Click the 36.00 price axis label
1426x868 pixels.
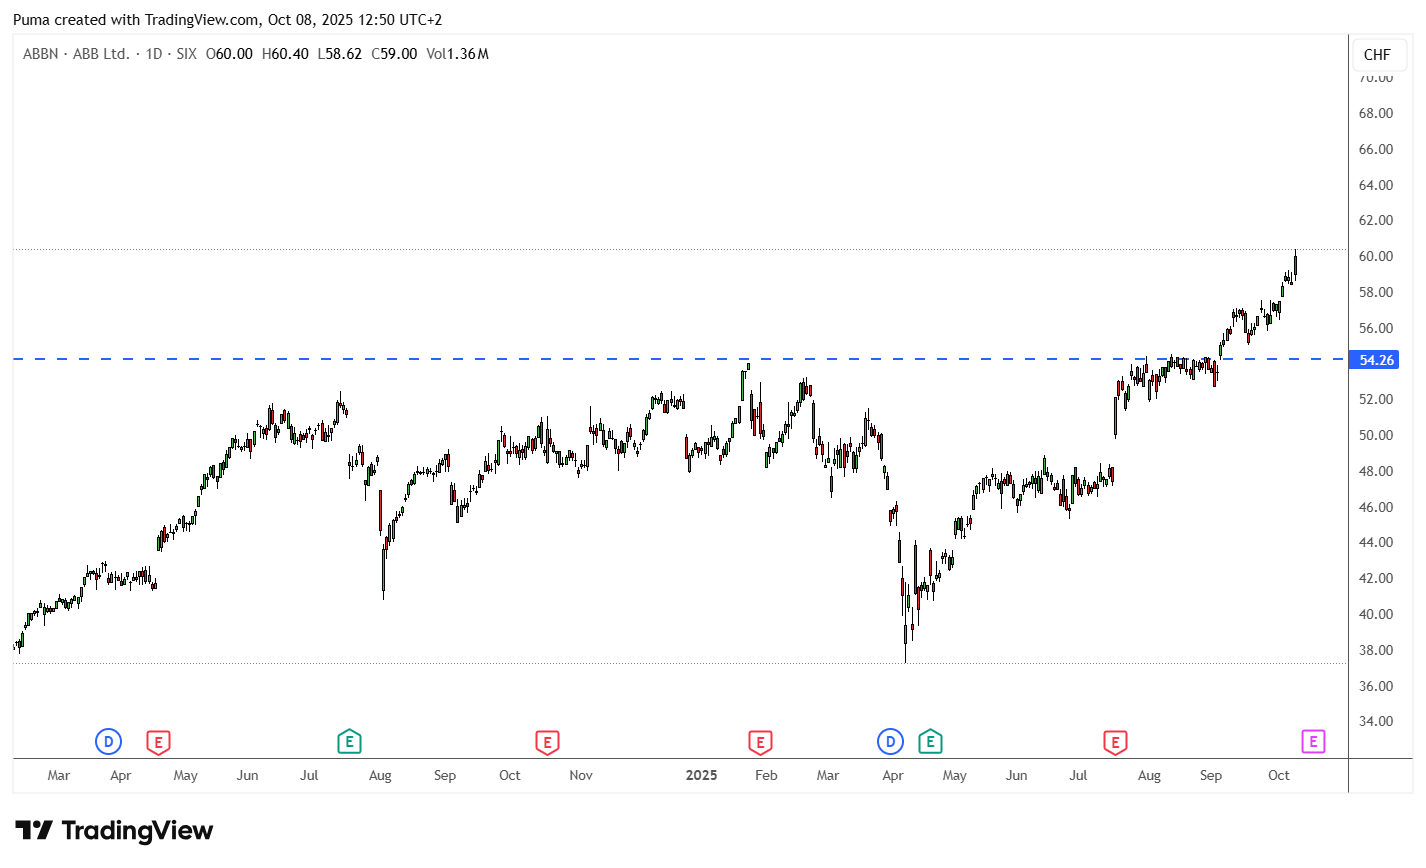coord(1376,686)
